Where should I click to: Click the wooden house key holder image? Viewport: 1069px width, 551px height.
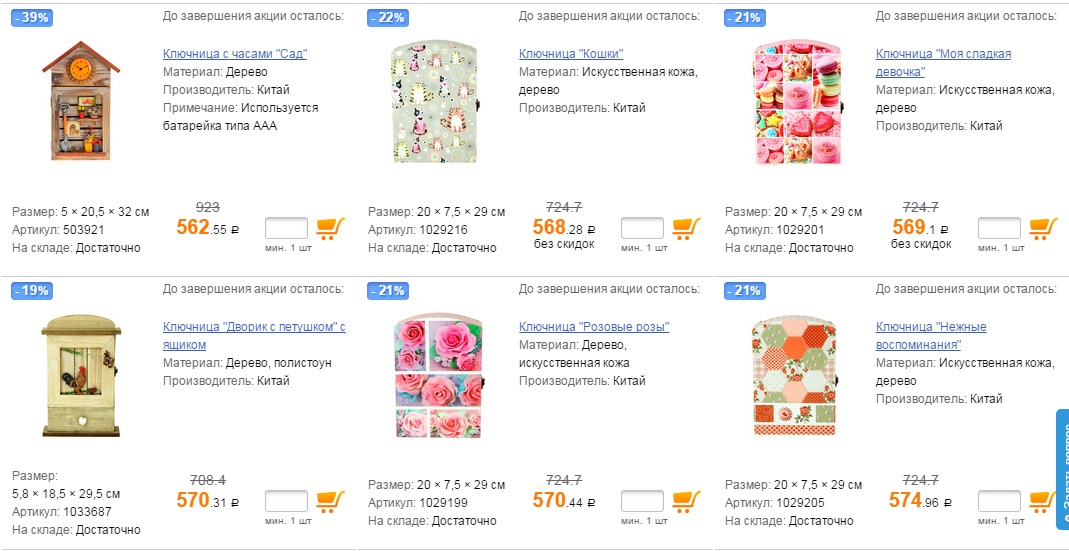[x=81, y=101]
